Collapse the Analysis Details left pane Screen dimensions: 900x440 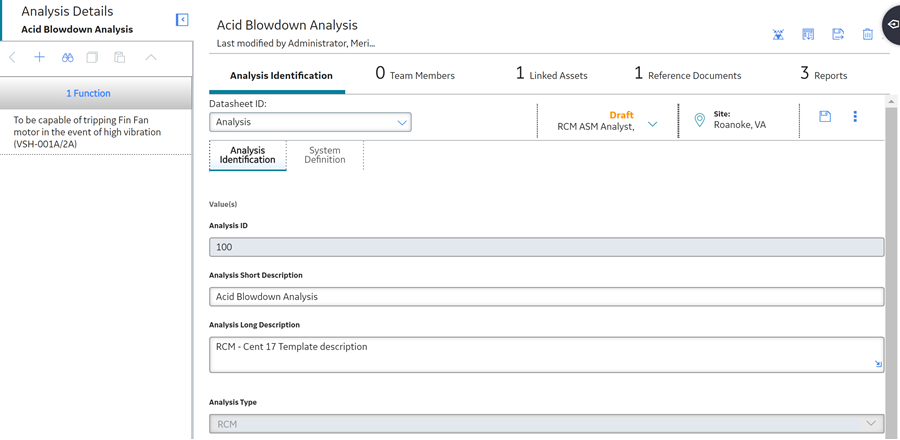point(182,20)
